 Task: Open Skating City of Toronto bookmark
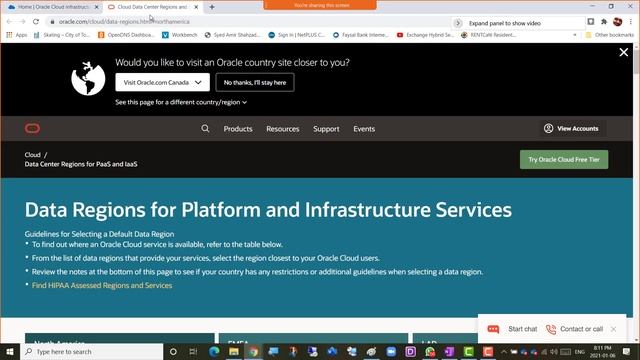(x=61, y=35)
